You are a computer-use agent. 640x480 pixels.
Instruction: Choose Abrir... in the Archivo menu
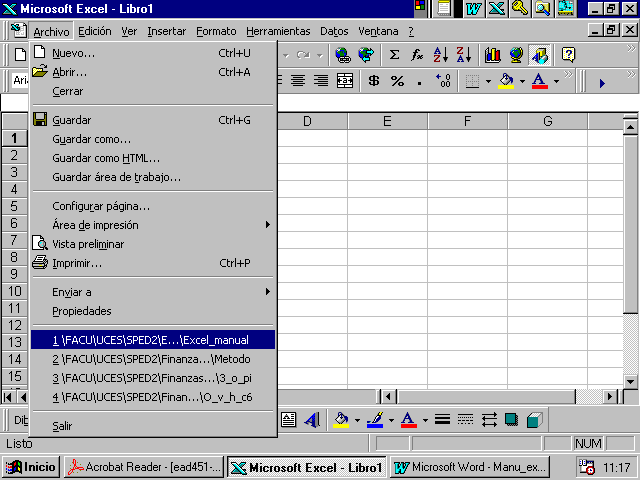point(153,72)
